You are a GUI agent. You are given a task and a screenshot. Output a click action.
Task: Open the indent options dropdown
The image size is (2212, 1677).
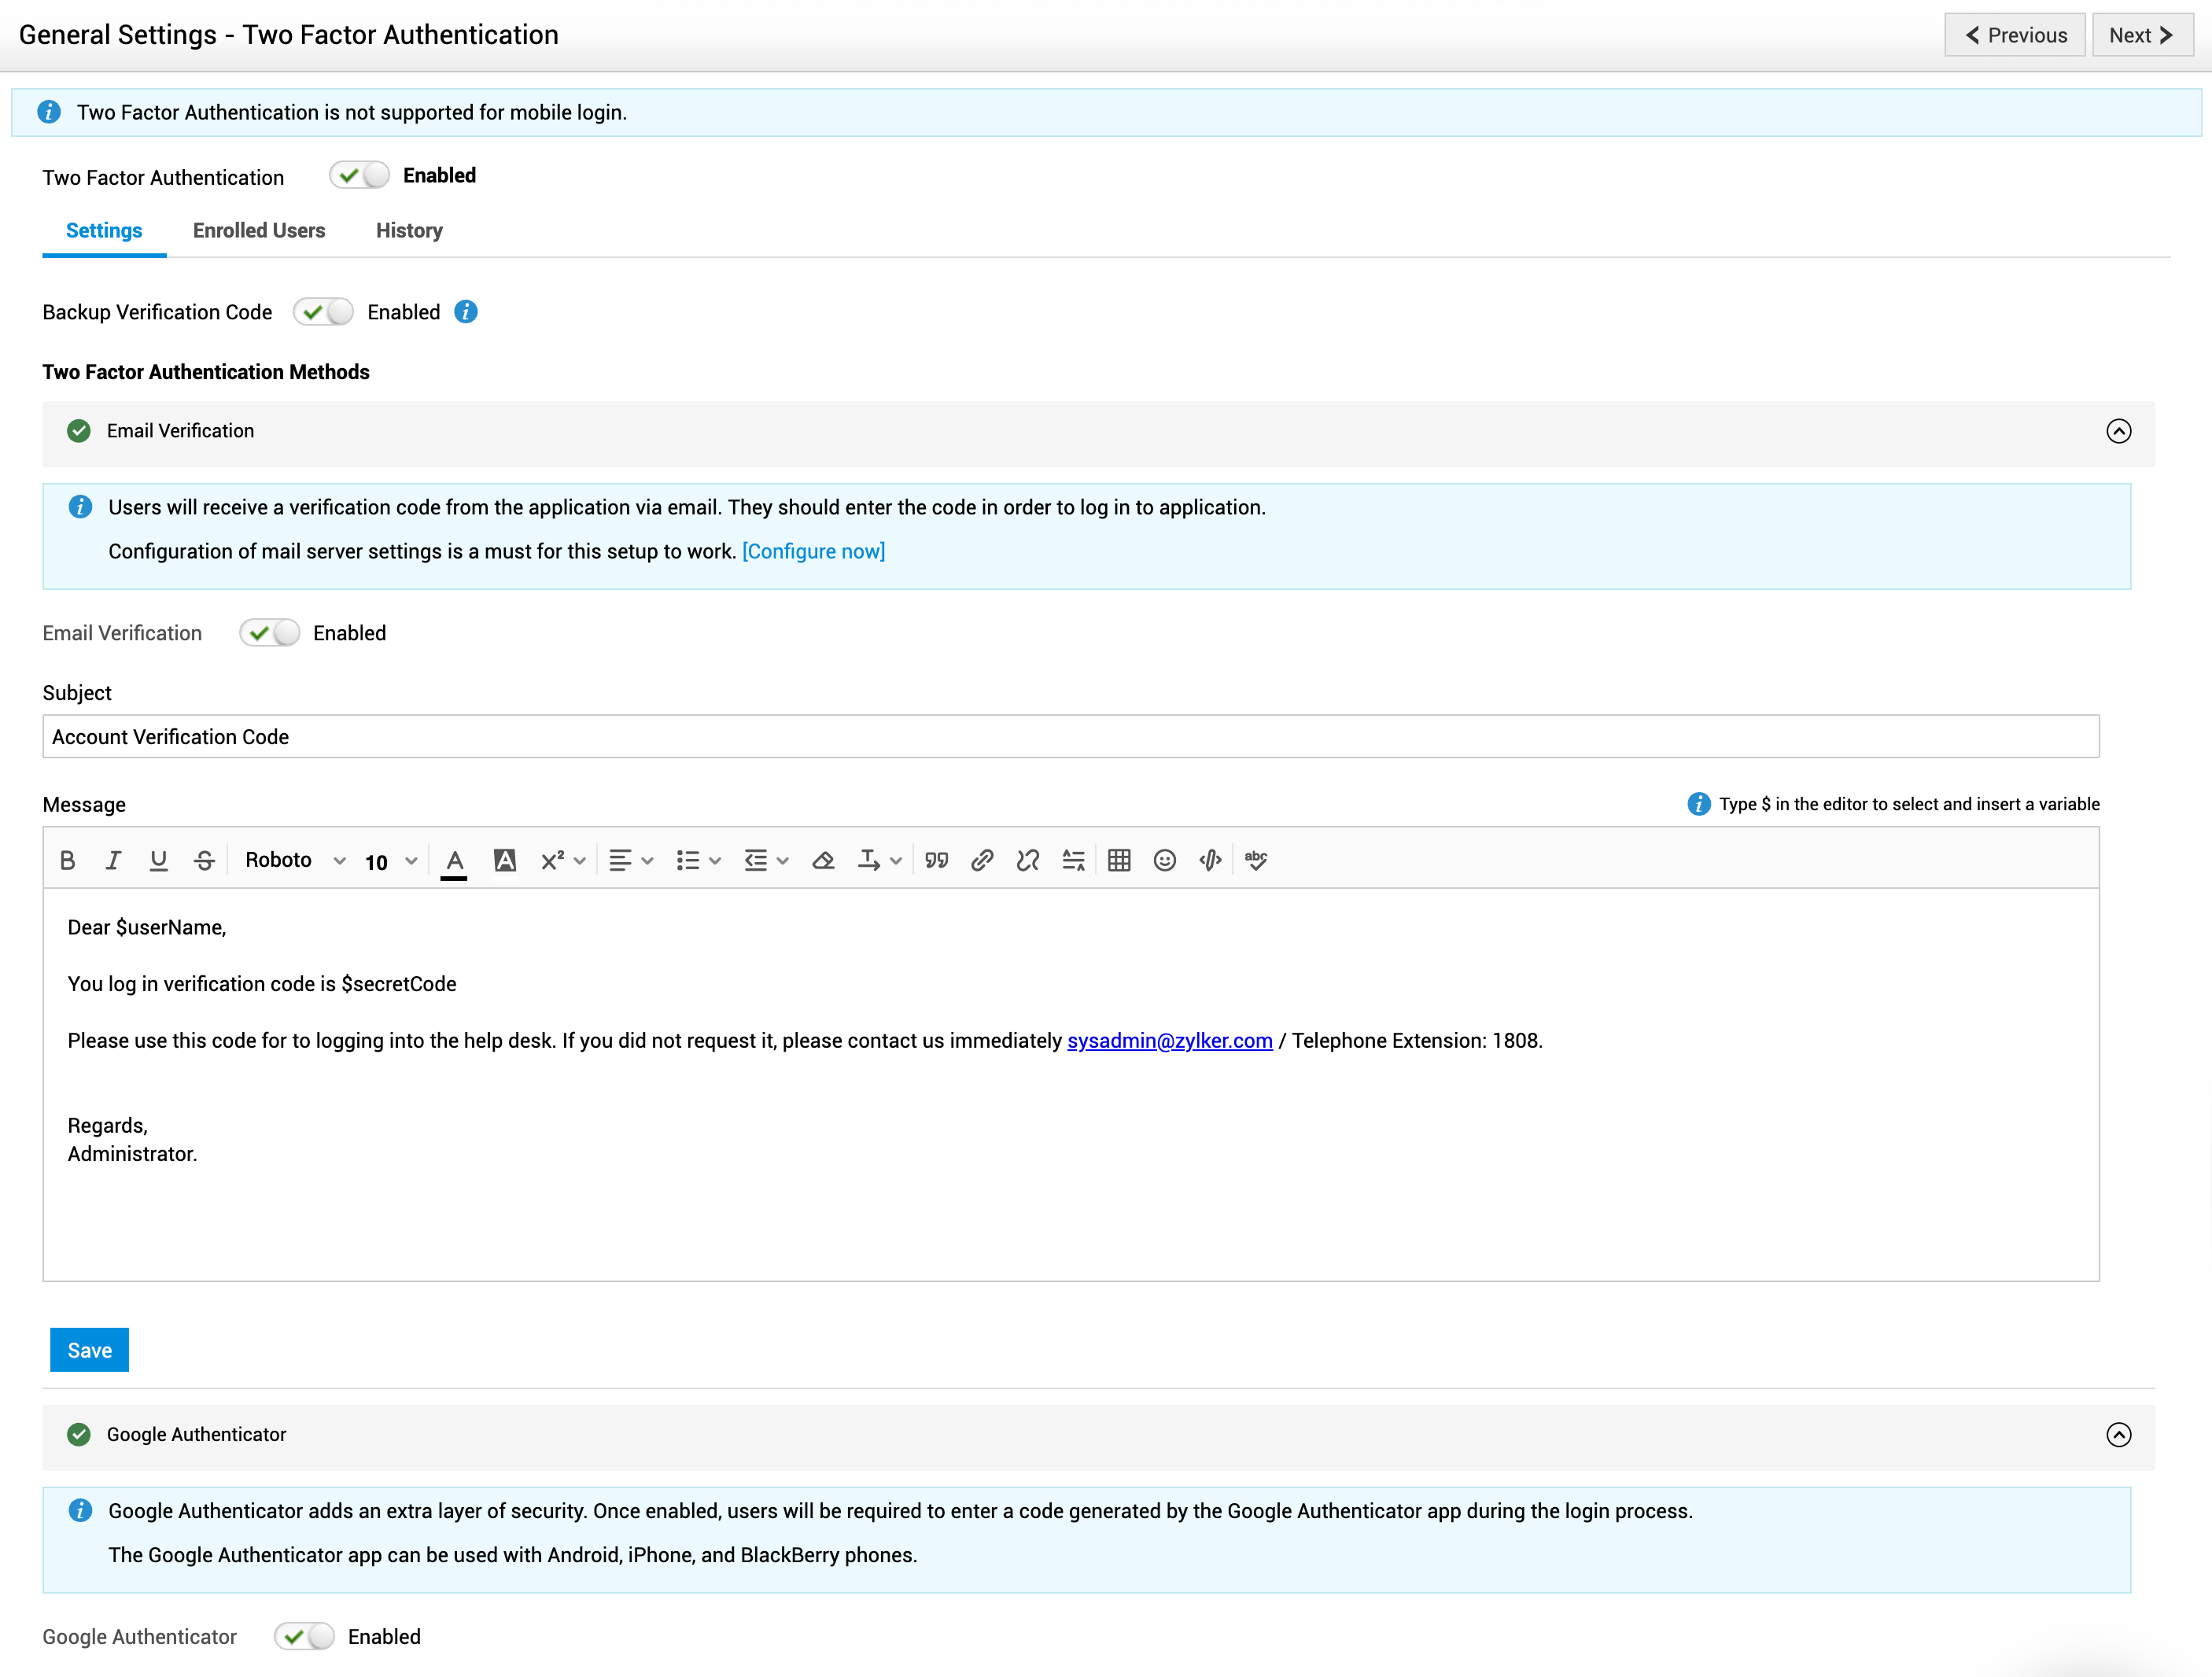[766, 860]
